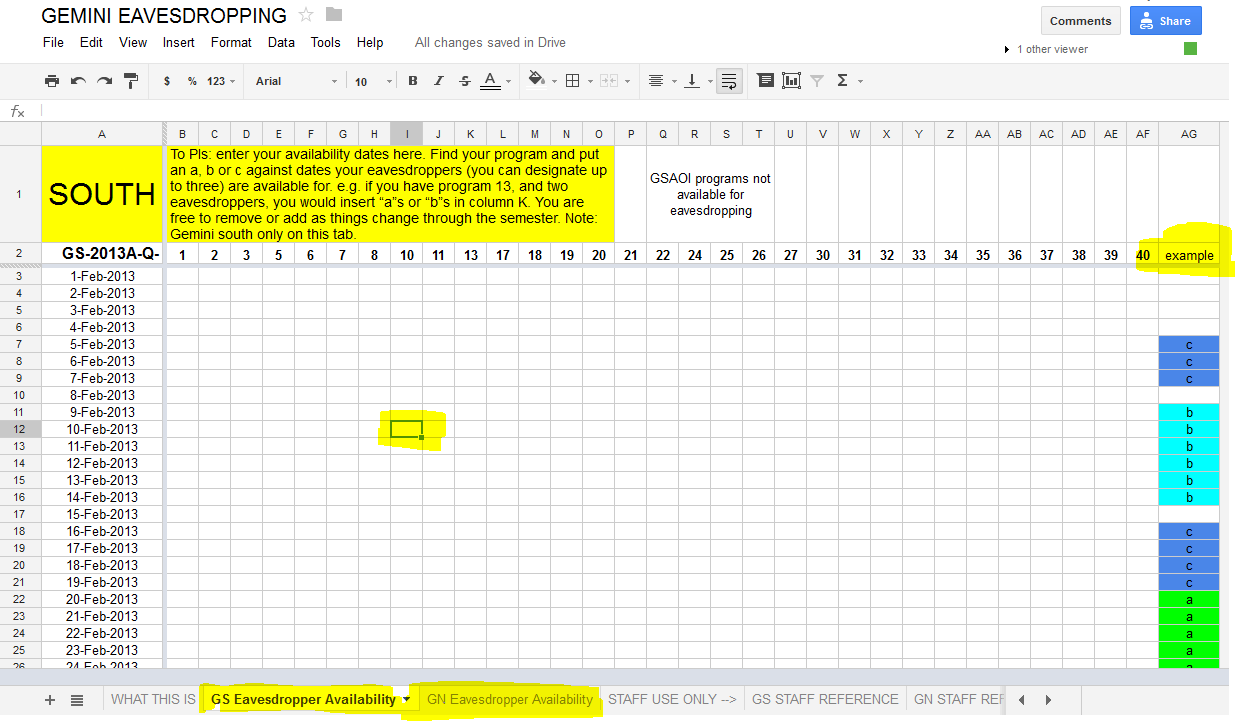Click the 'All changes saved in Drive' link
The height and width of the screenshot is (721, 1235).
(x=490, y=43)
